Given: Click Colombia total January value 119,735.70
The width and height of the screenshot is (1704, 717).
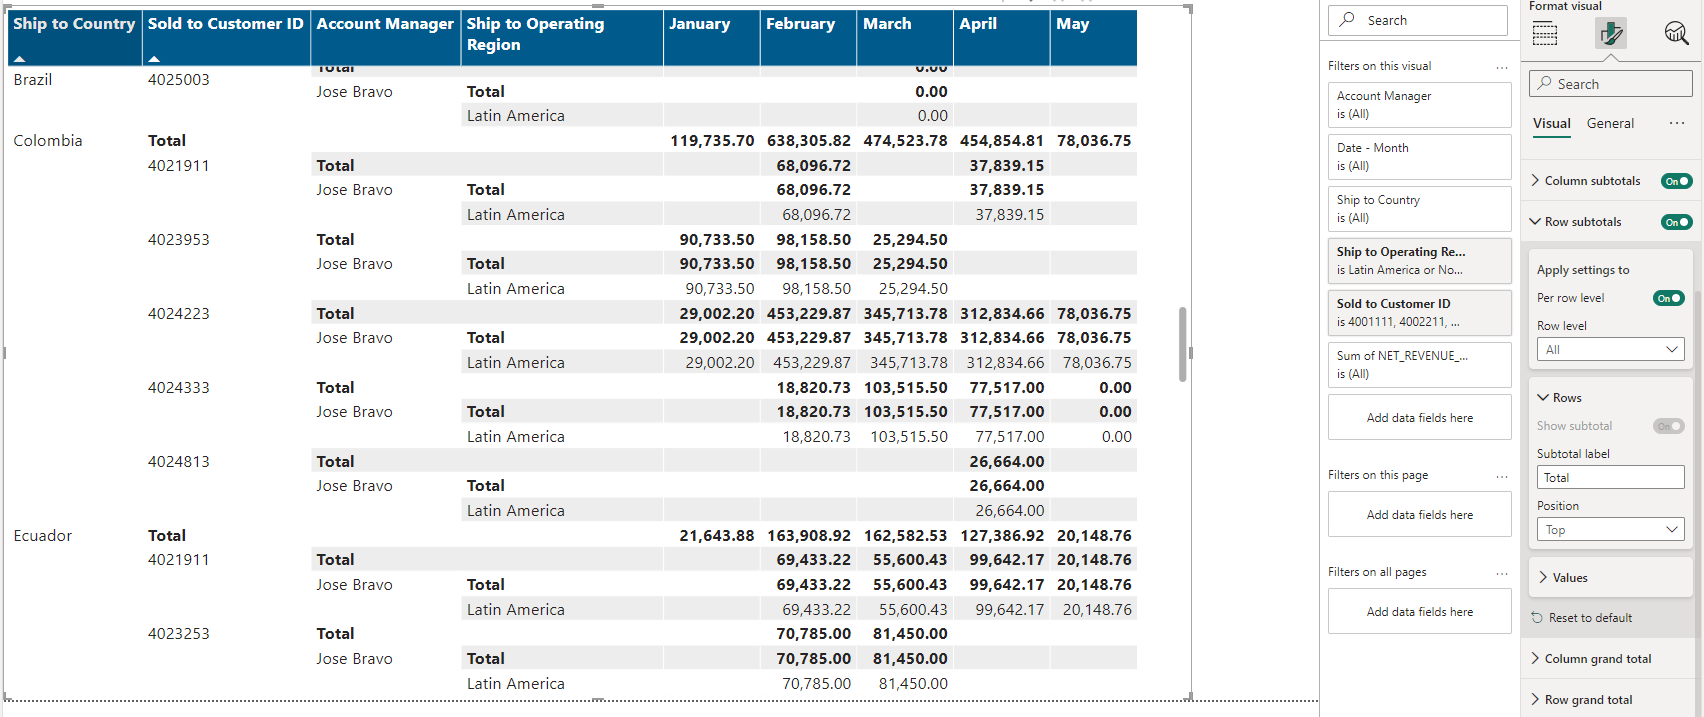Looking at the screenshot, I should tap(712, 141).
